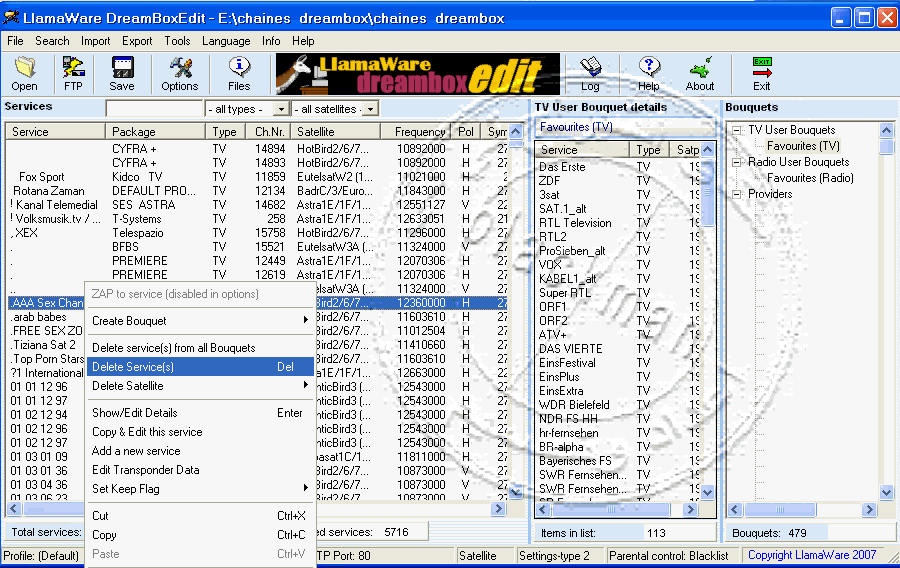
Task: Select Favourites (Radio) in Bouquets tree
Action: point(810,178)
